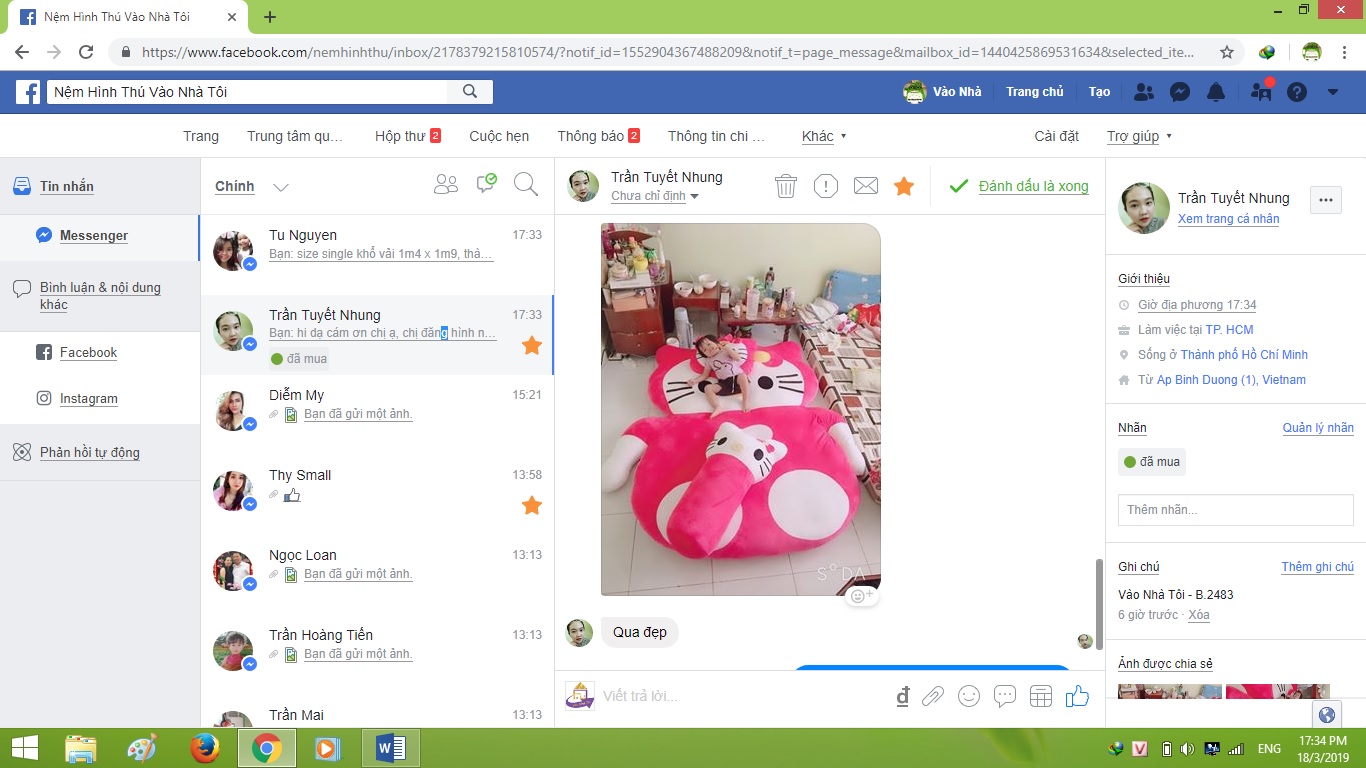This screenshot has width=1366, height=768.
Task: Open the Messenger icon in top bar
Action: click(x=1180, y=92)
